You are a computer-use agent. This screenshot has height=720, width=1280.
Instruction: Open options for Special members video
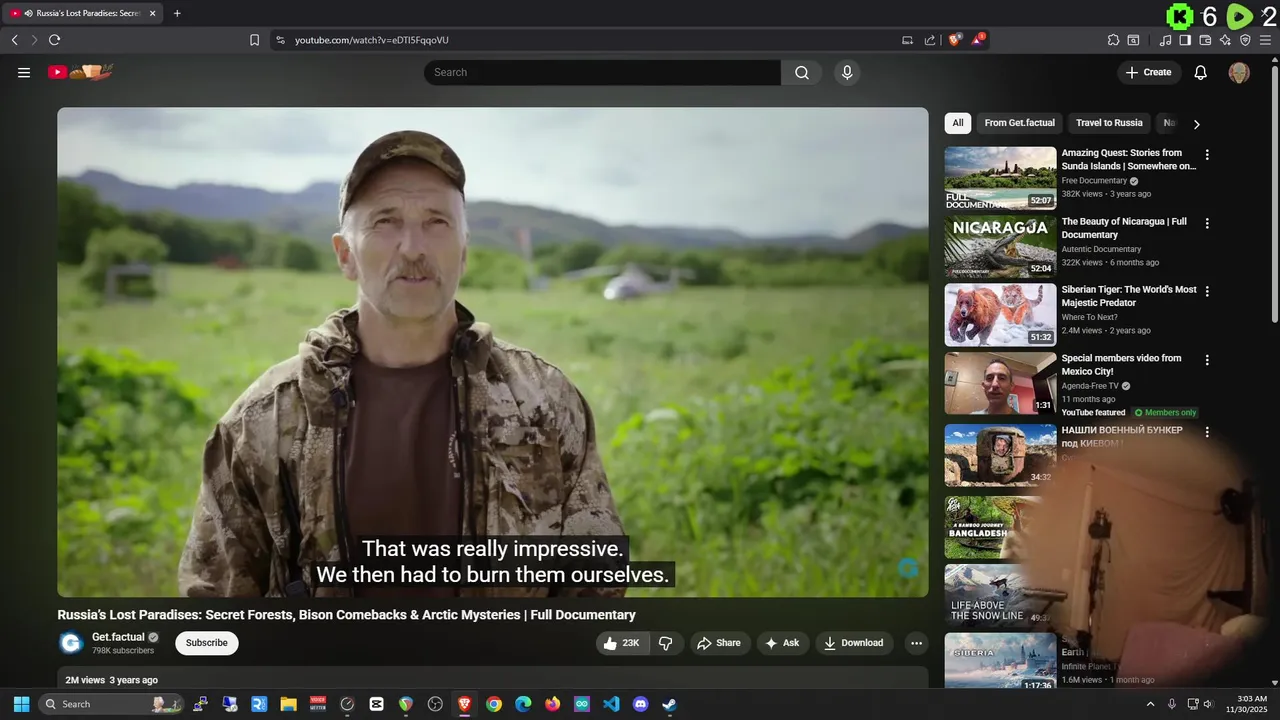1207,359
